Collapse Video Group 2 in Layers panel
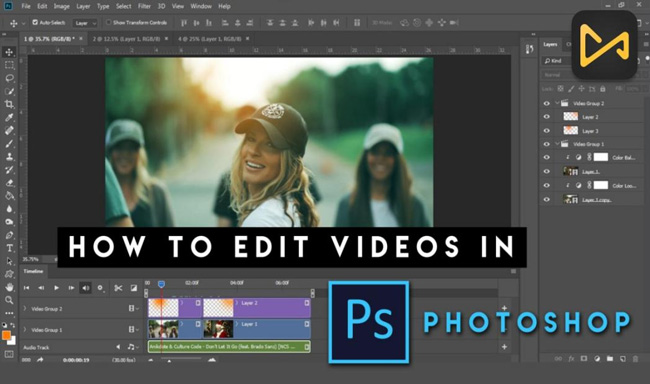 click(557, 103)
